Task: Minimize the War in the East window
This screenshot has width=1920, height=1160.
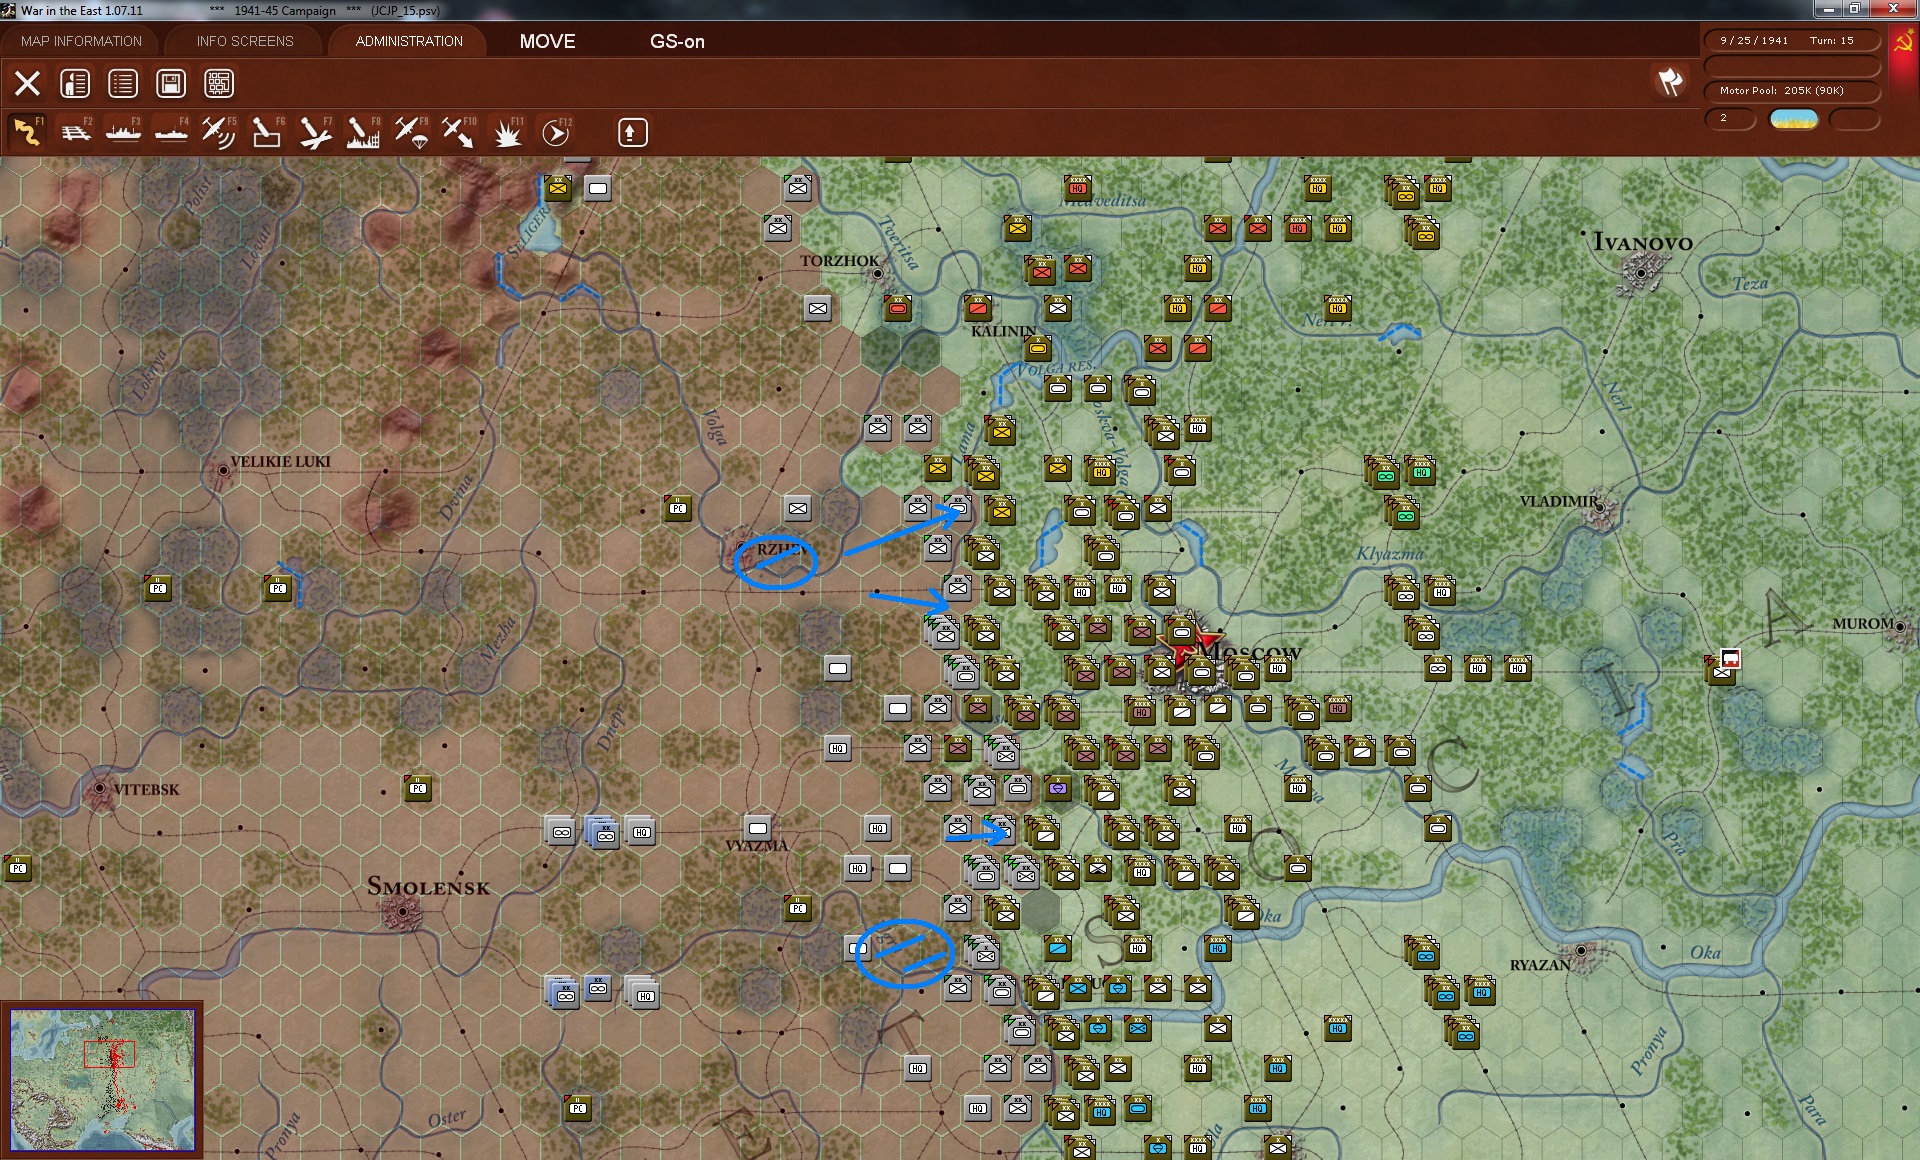Action: tap(1828, 9)
